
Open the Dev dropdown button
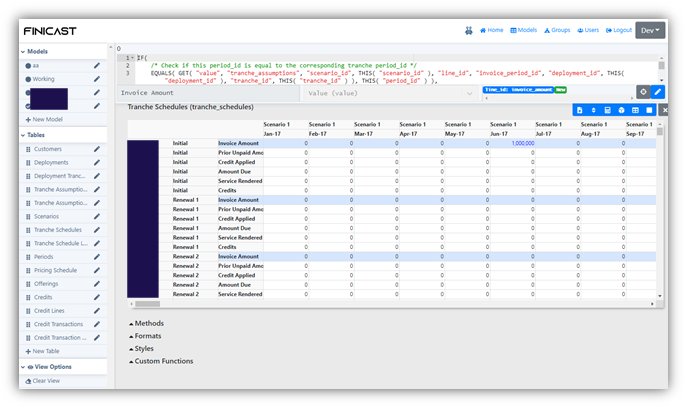(x=650, y=30)
